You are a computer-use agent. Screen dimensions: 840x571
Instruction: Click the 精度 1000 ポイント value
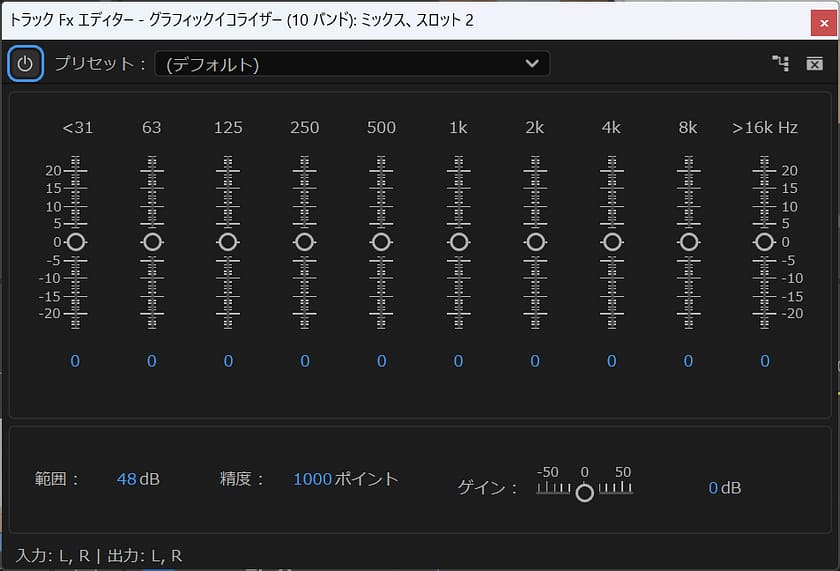312,479
